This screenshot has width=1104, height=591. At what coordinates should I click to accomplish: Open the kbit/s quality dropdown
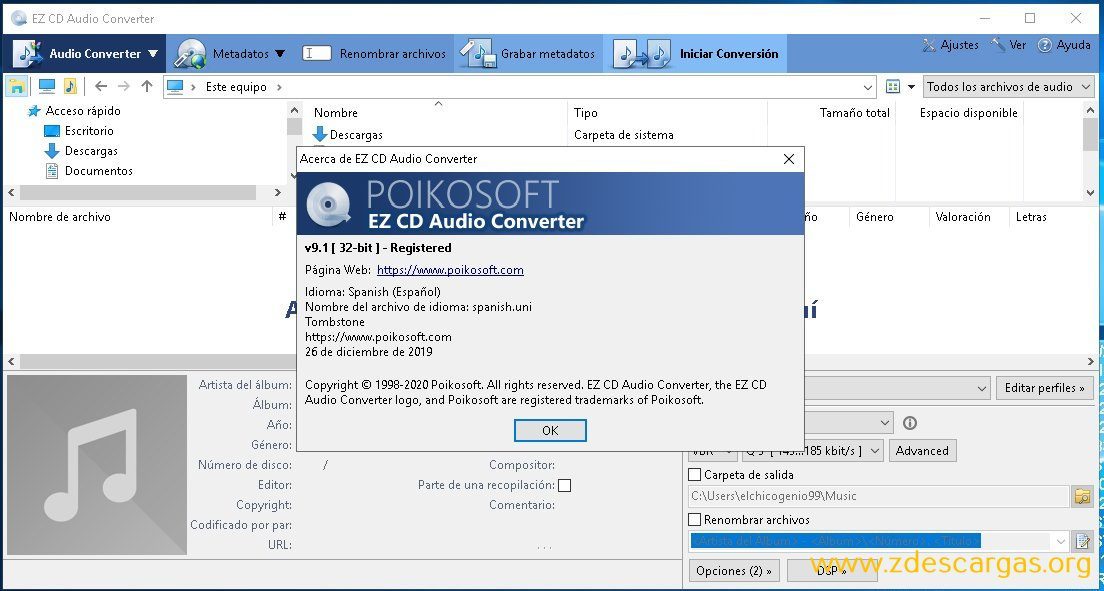pos(813,451)
